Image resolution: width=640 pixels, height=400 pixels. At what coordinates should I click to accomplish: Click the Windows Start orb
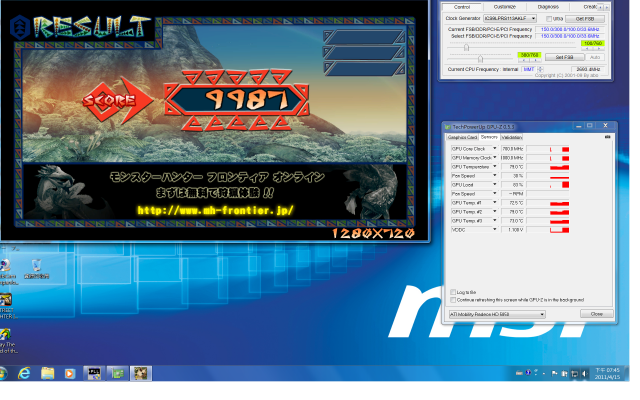pyautogui.click(x=3, y=373)
